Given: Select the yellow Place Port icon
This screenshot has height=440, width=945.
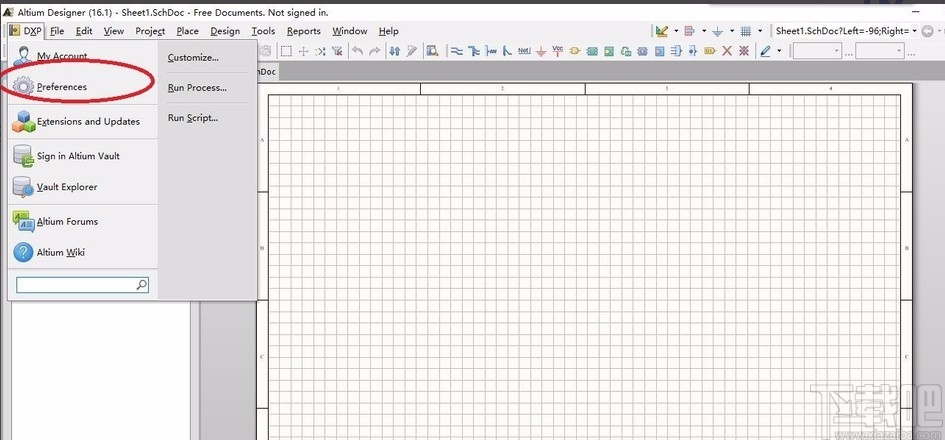Looking at the screenshot, I should (x=710, y=51).
